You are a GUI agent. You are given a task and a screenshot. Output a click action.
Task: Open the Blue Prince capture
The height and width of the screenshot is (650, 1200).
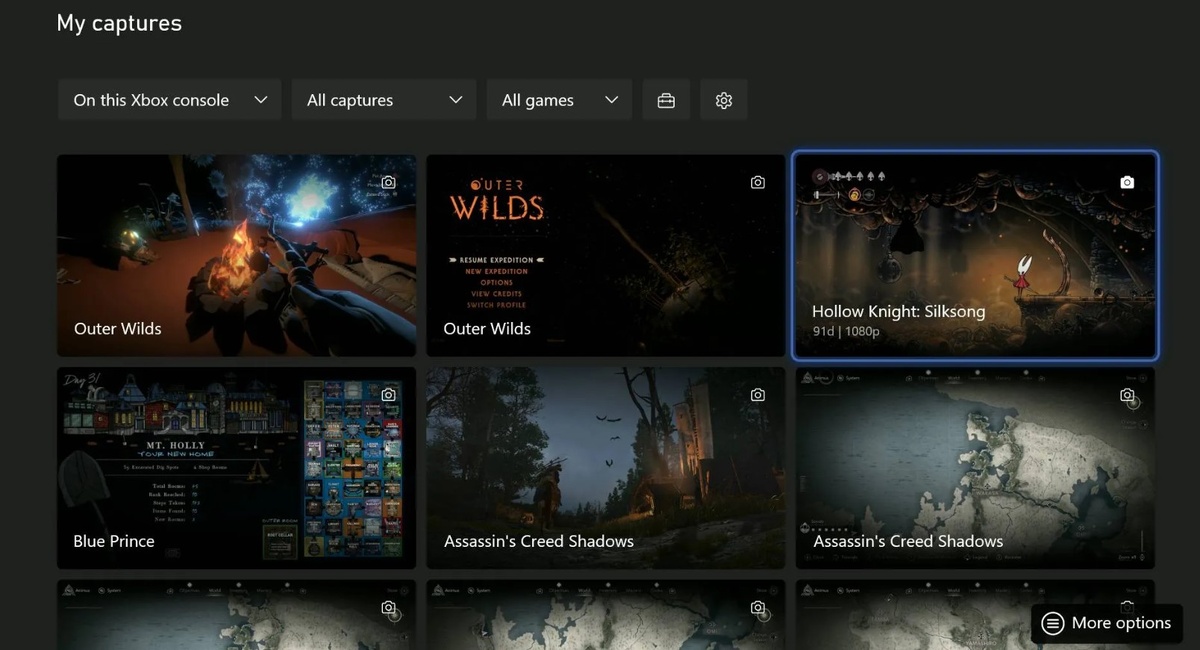tap(236, 468)
